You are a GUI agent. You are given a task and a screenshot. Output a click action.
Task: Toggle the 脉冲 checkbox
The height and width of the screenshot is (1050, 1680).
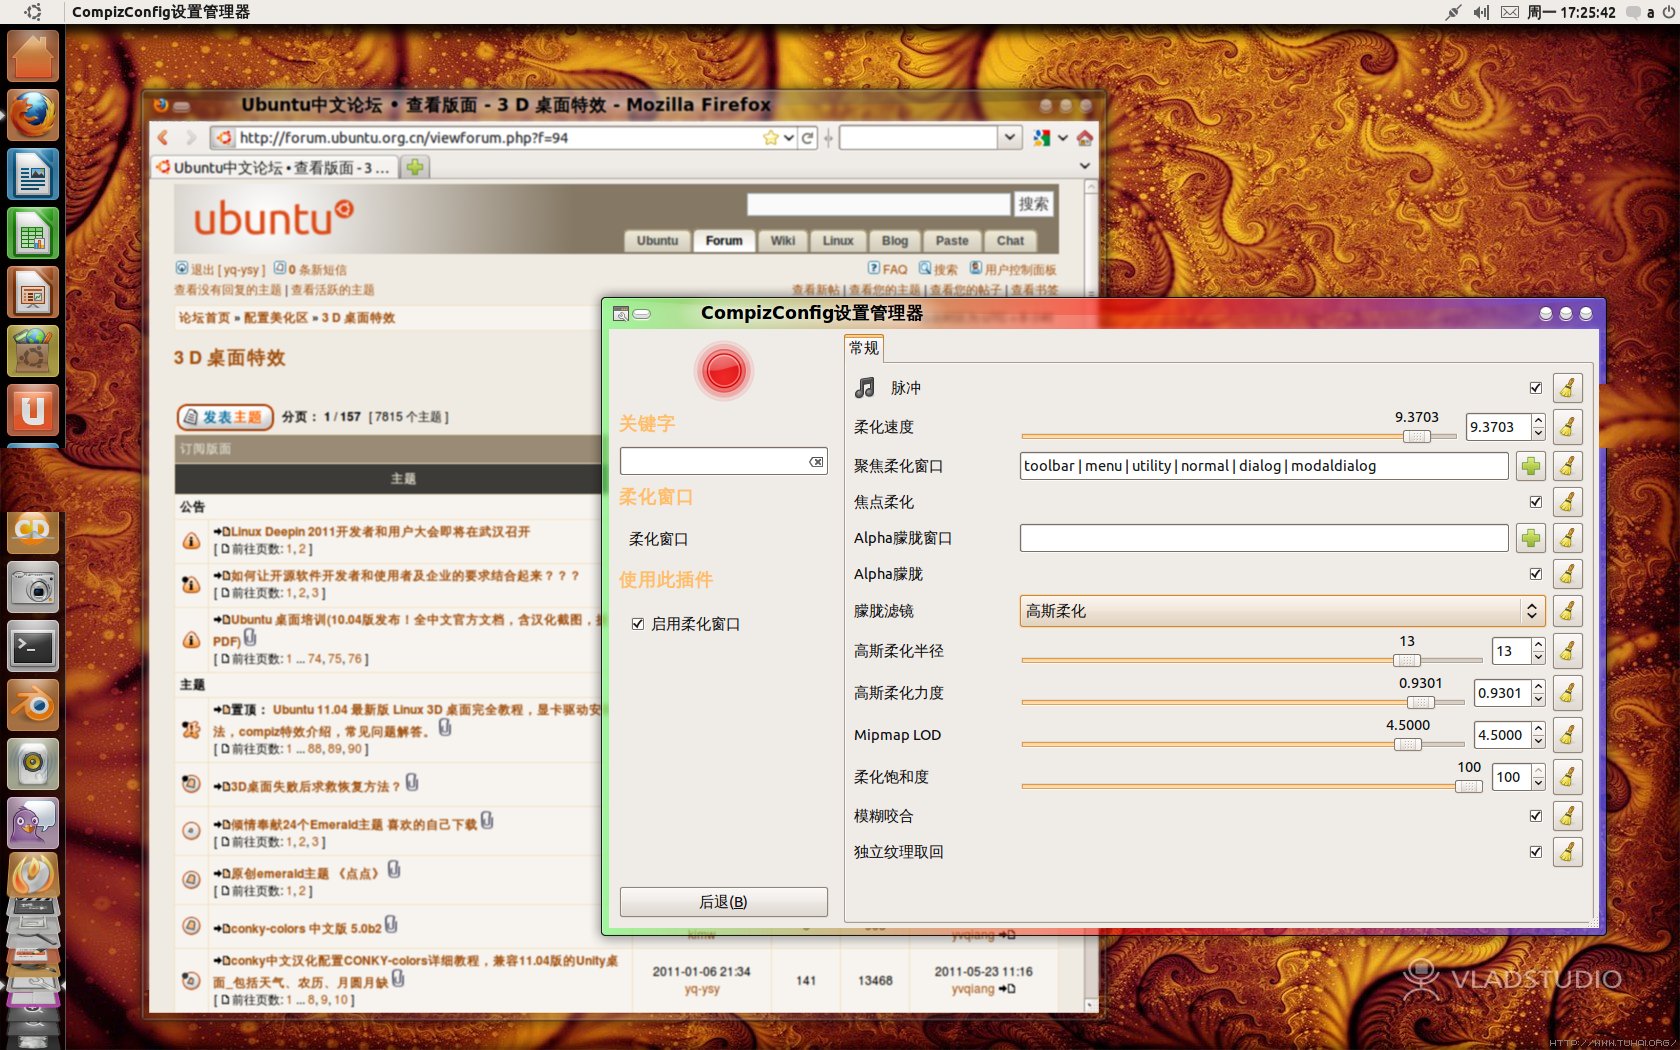pyautogui.click(x=1535, y=388)
